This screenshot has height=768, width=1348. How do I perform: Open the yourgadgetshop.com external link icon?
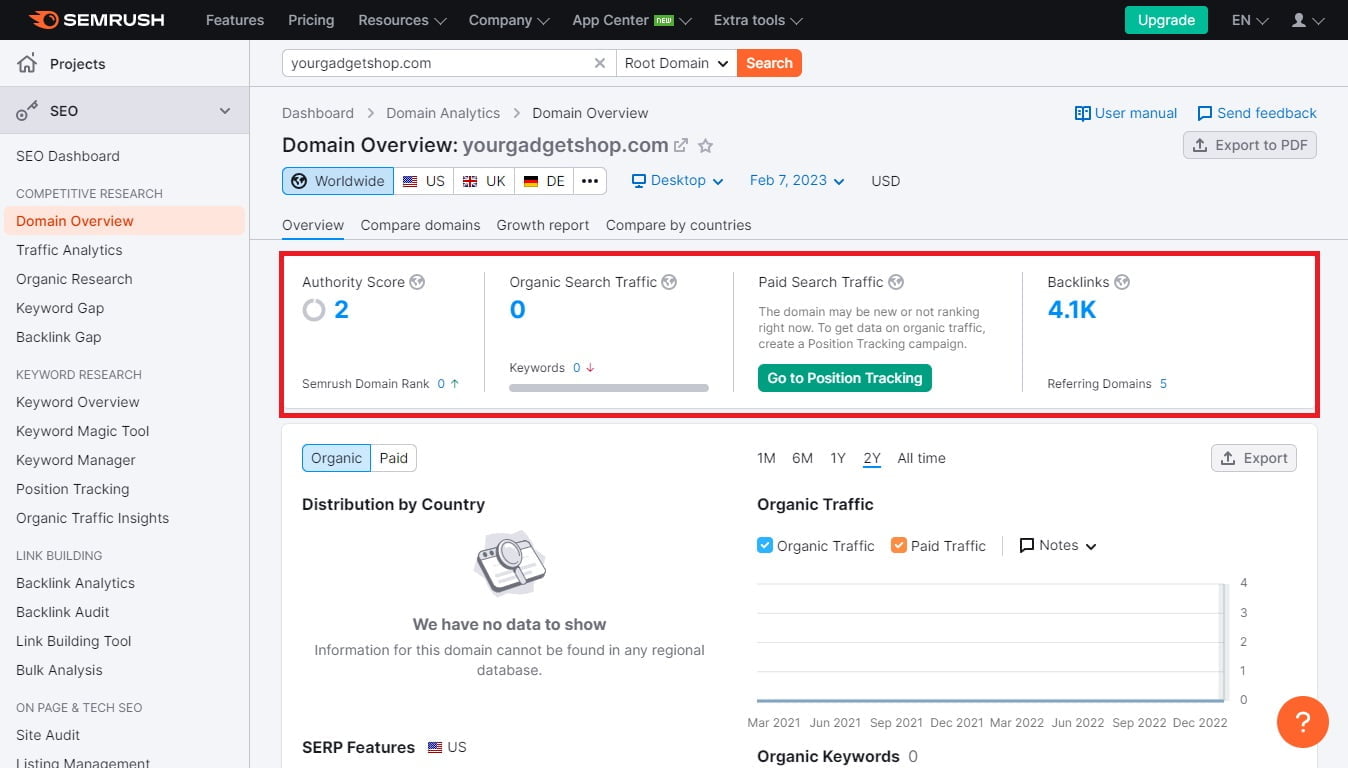tap(681, 145)
